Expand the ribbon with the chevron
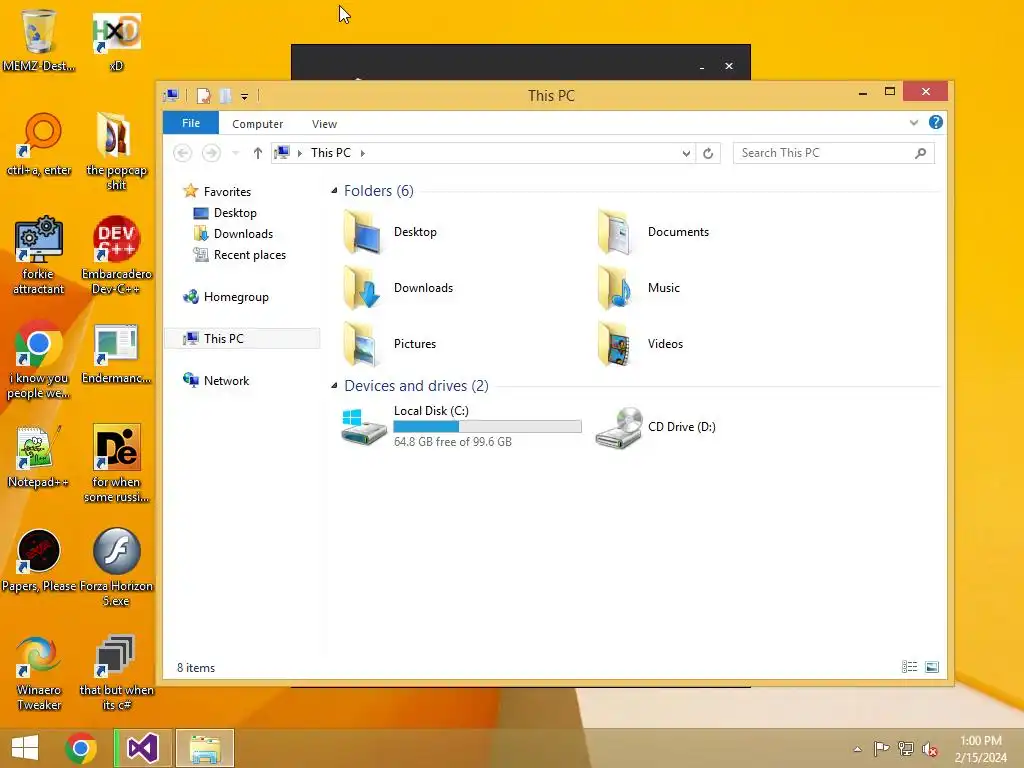This screenshot has width=1024, height=768. 914,123
